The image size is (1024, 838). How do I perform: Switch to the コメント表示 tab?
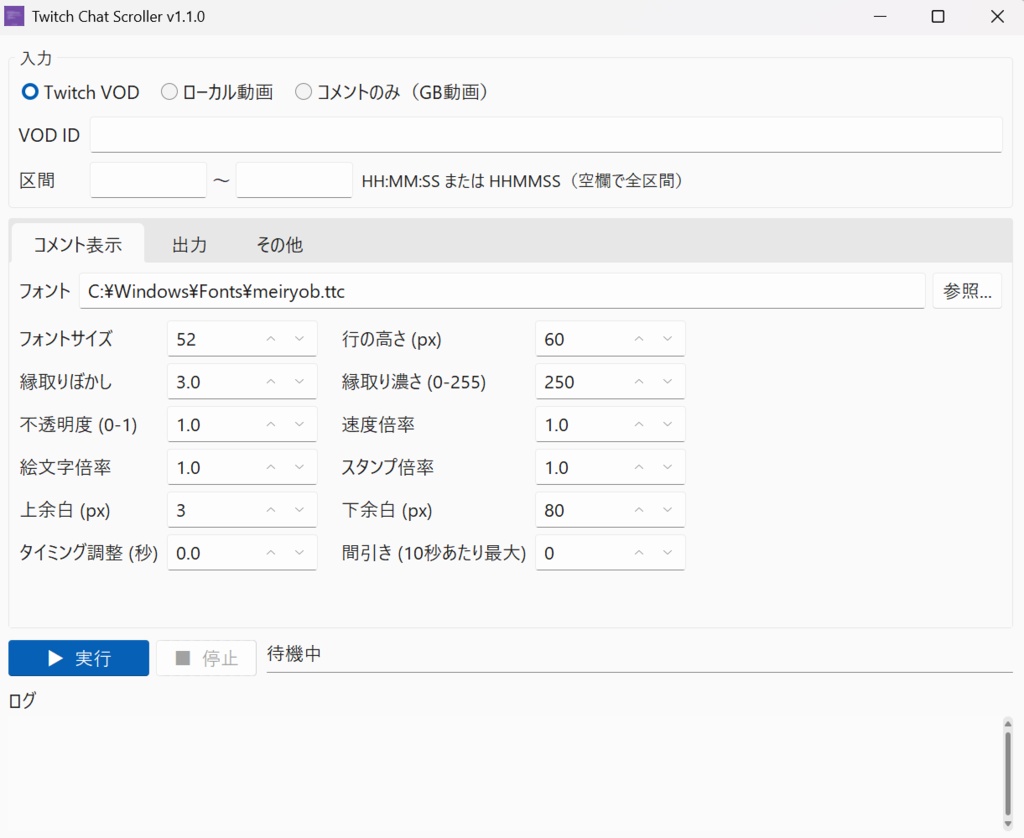(78, 244)
